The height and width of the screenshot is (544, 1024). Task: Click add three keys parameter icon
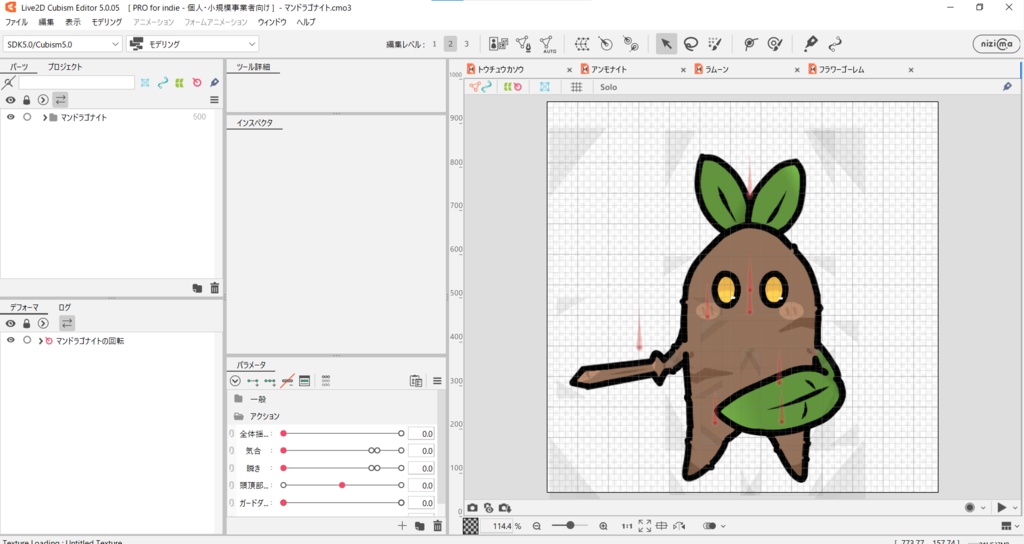[x=270, y=381]
